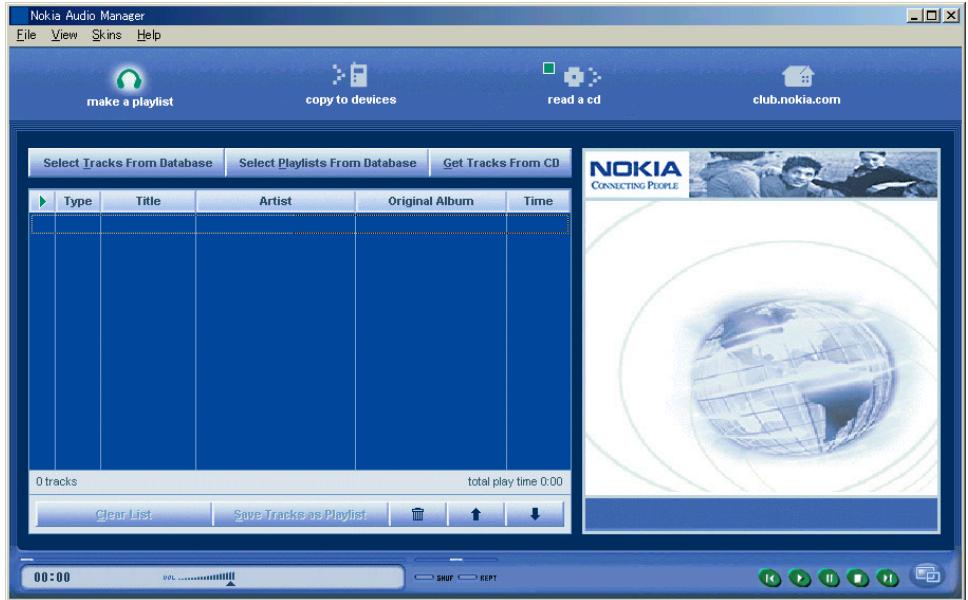
Task: Move selected track down with arrow
Action: point(535,514)
